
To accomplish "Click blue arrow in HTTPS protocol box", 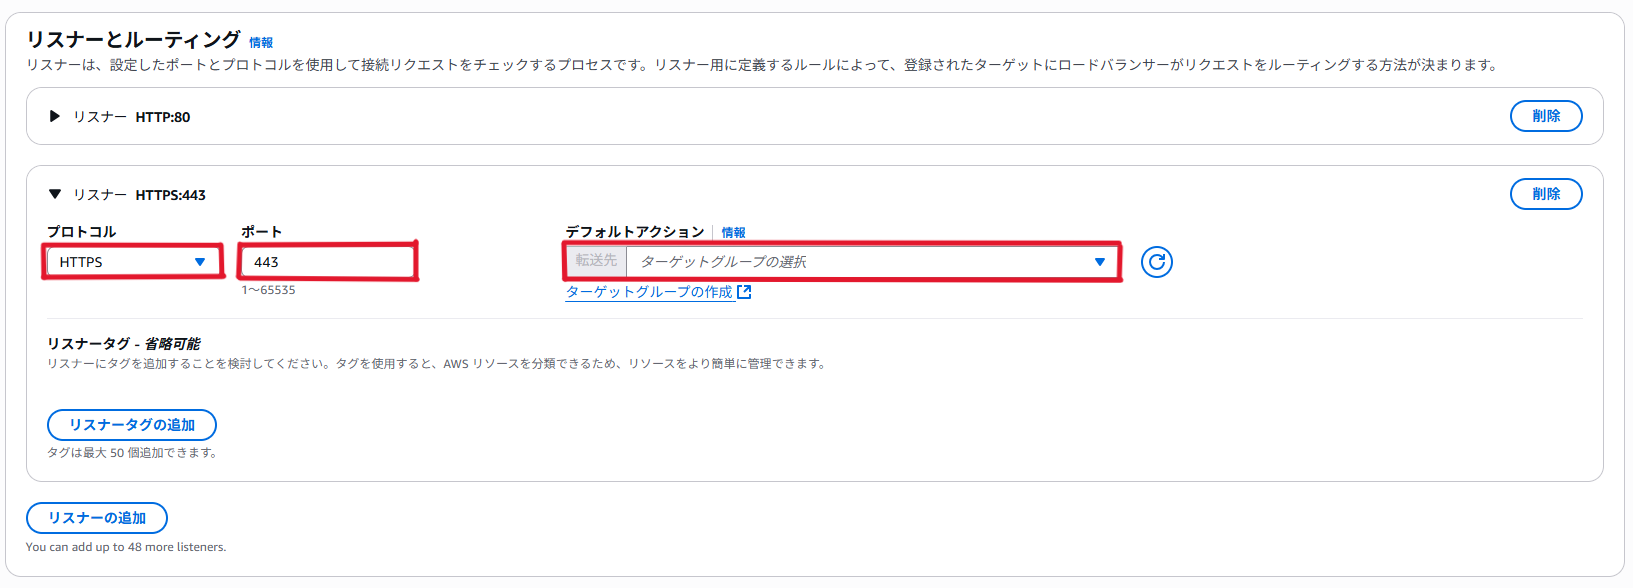I will (200, 262).
